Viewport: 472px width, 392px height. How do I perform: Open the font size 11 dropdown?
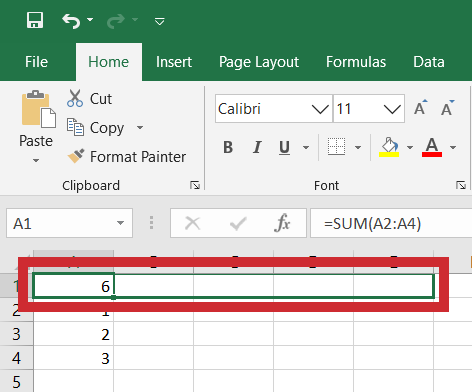392,109
